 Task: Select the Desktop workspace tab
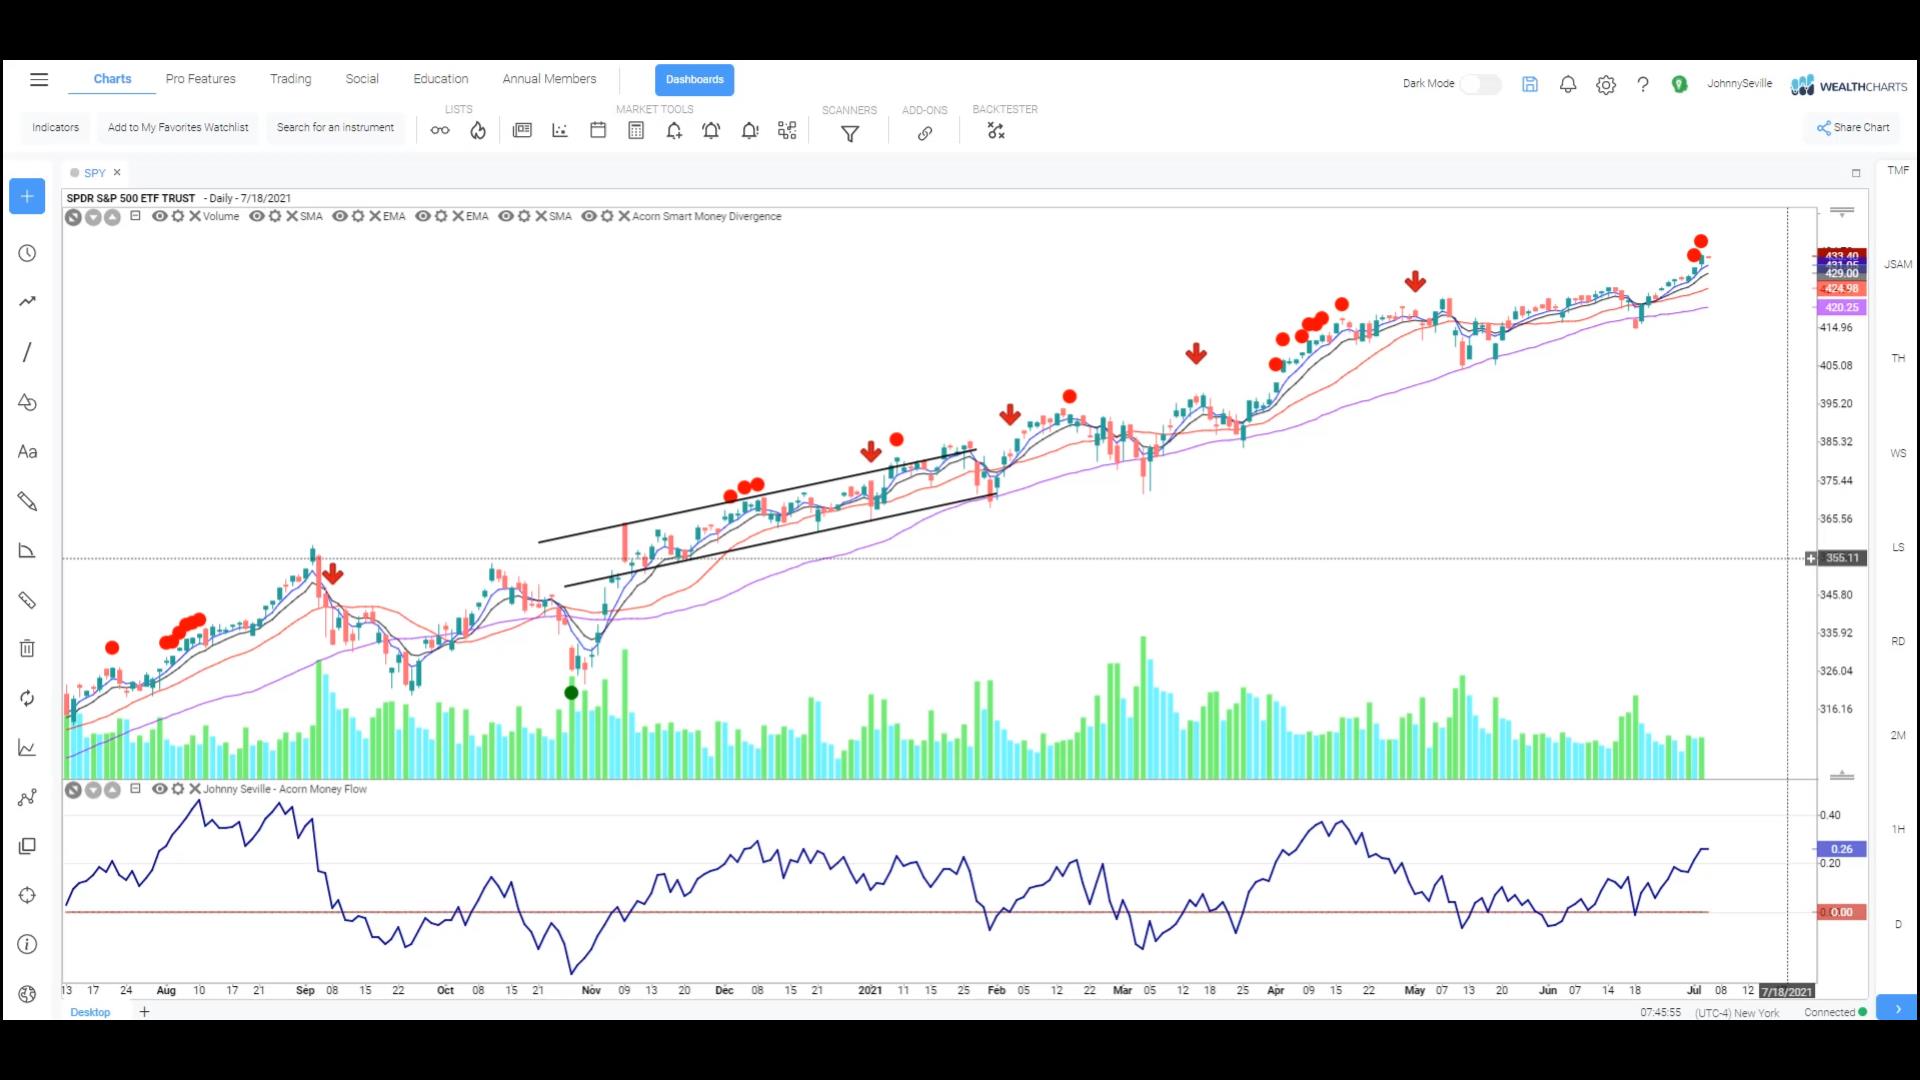click(90, 1012)
